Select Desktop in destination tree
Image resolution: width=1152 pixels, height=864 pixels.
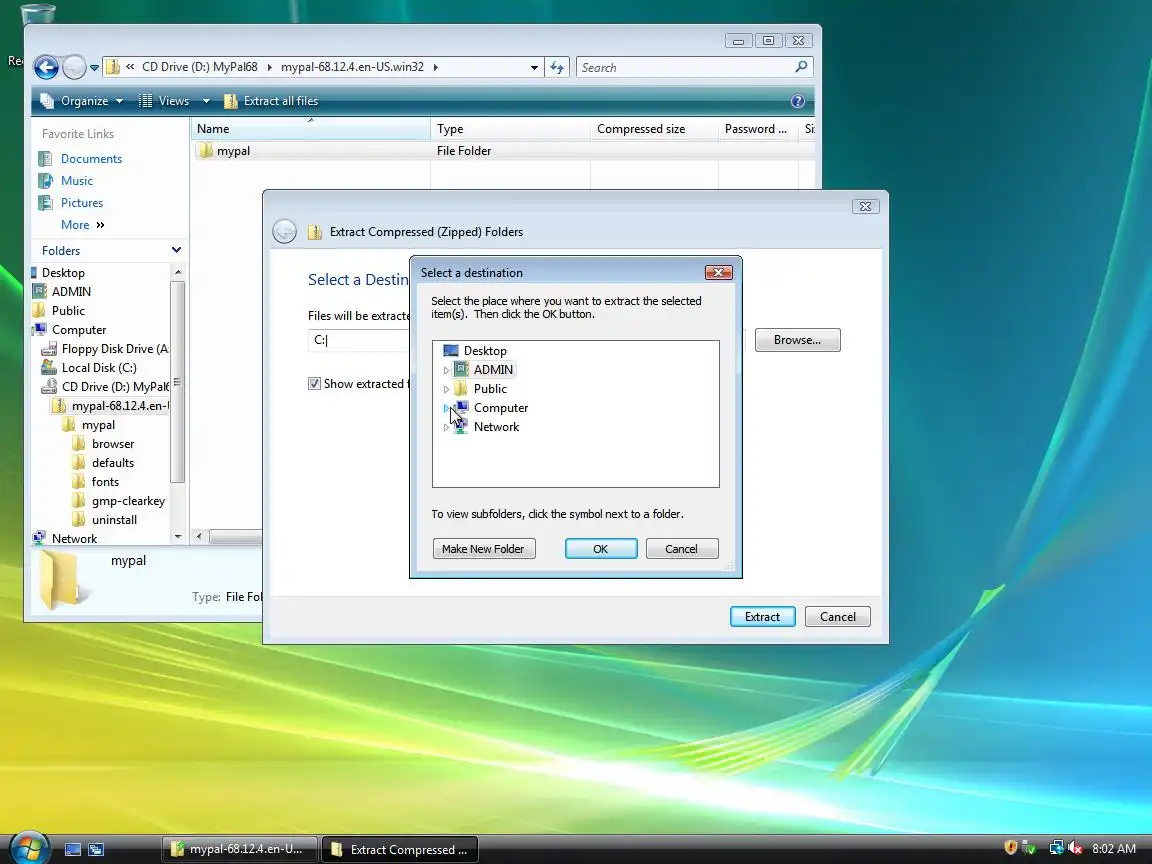[485, 351]
